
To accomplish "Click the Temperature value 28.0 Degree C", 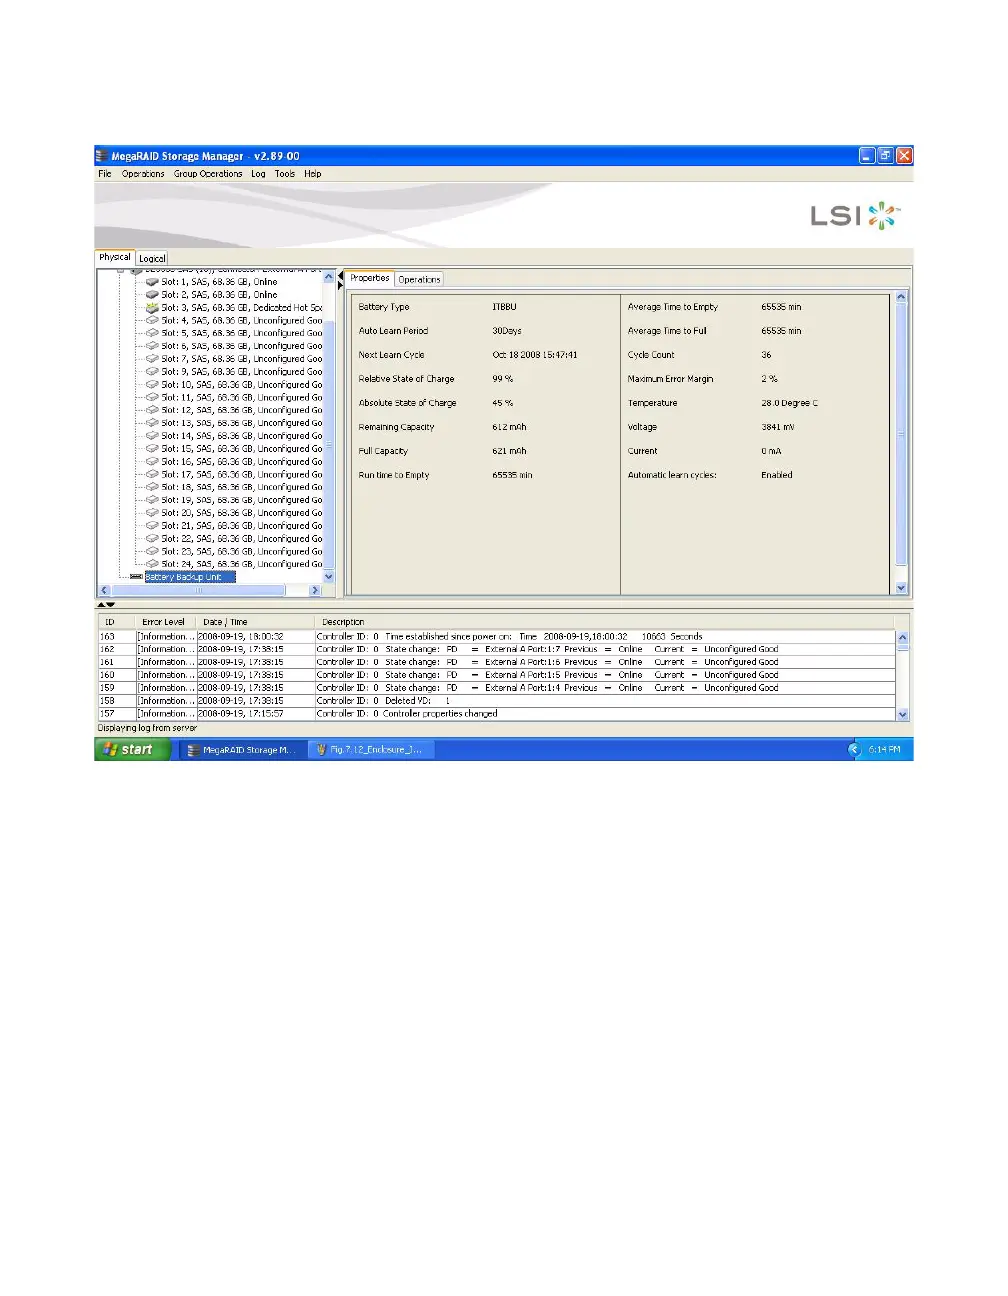I will pyautogui.click(x=789, y=403).
